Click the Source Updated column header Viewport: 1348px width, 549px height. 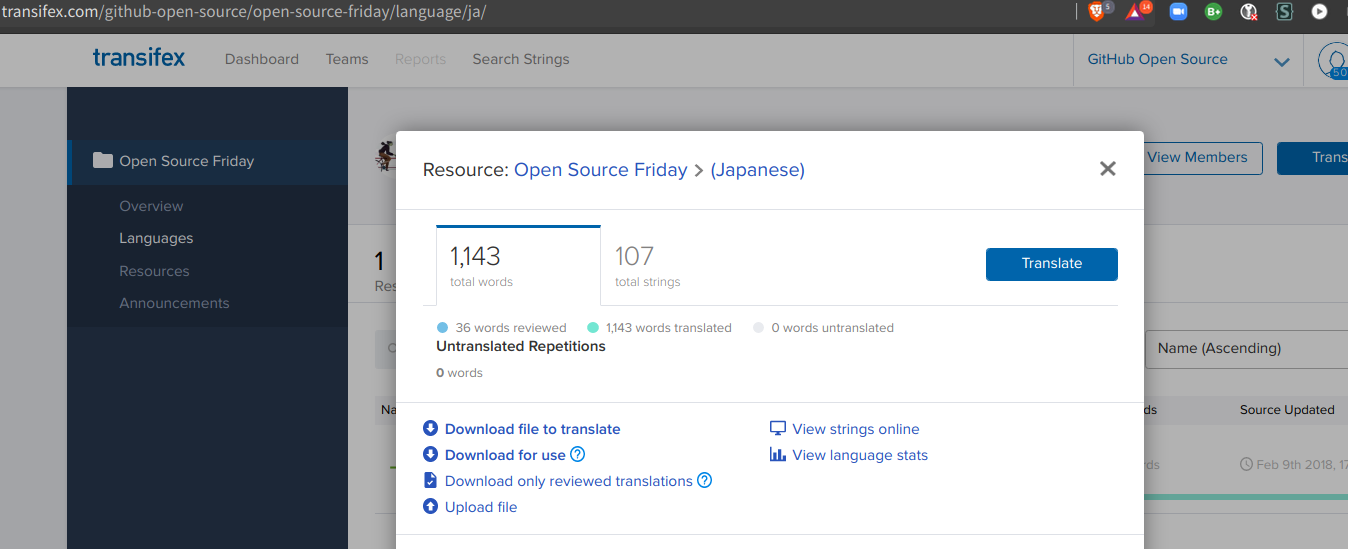(x=1287, y=409)
